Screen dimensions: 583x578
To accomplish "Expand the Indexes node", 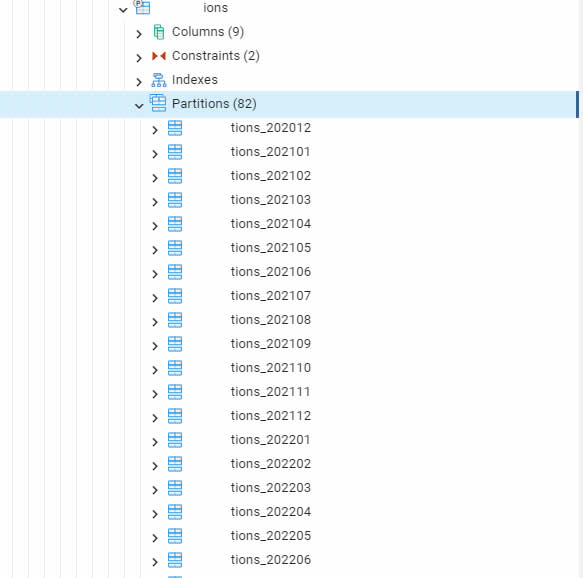I will click(x=139, y=82).
